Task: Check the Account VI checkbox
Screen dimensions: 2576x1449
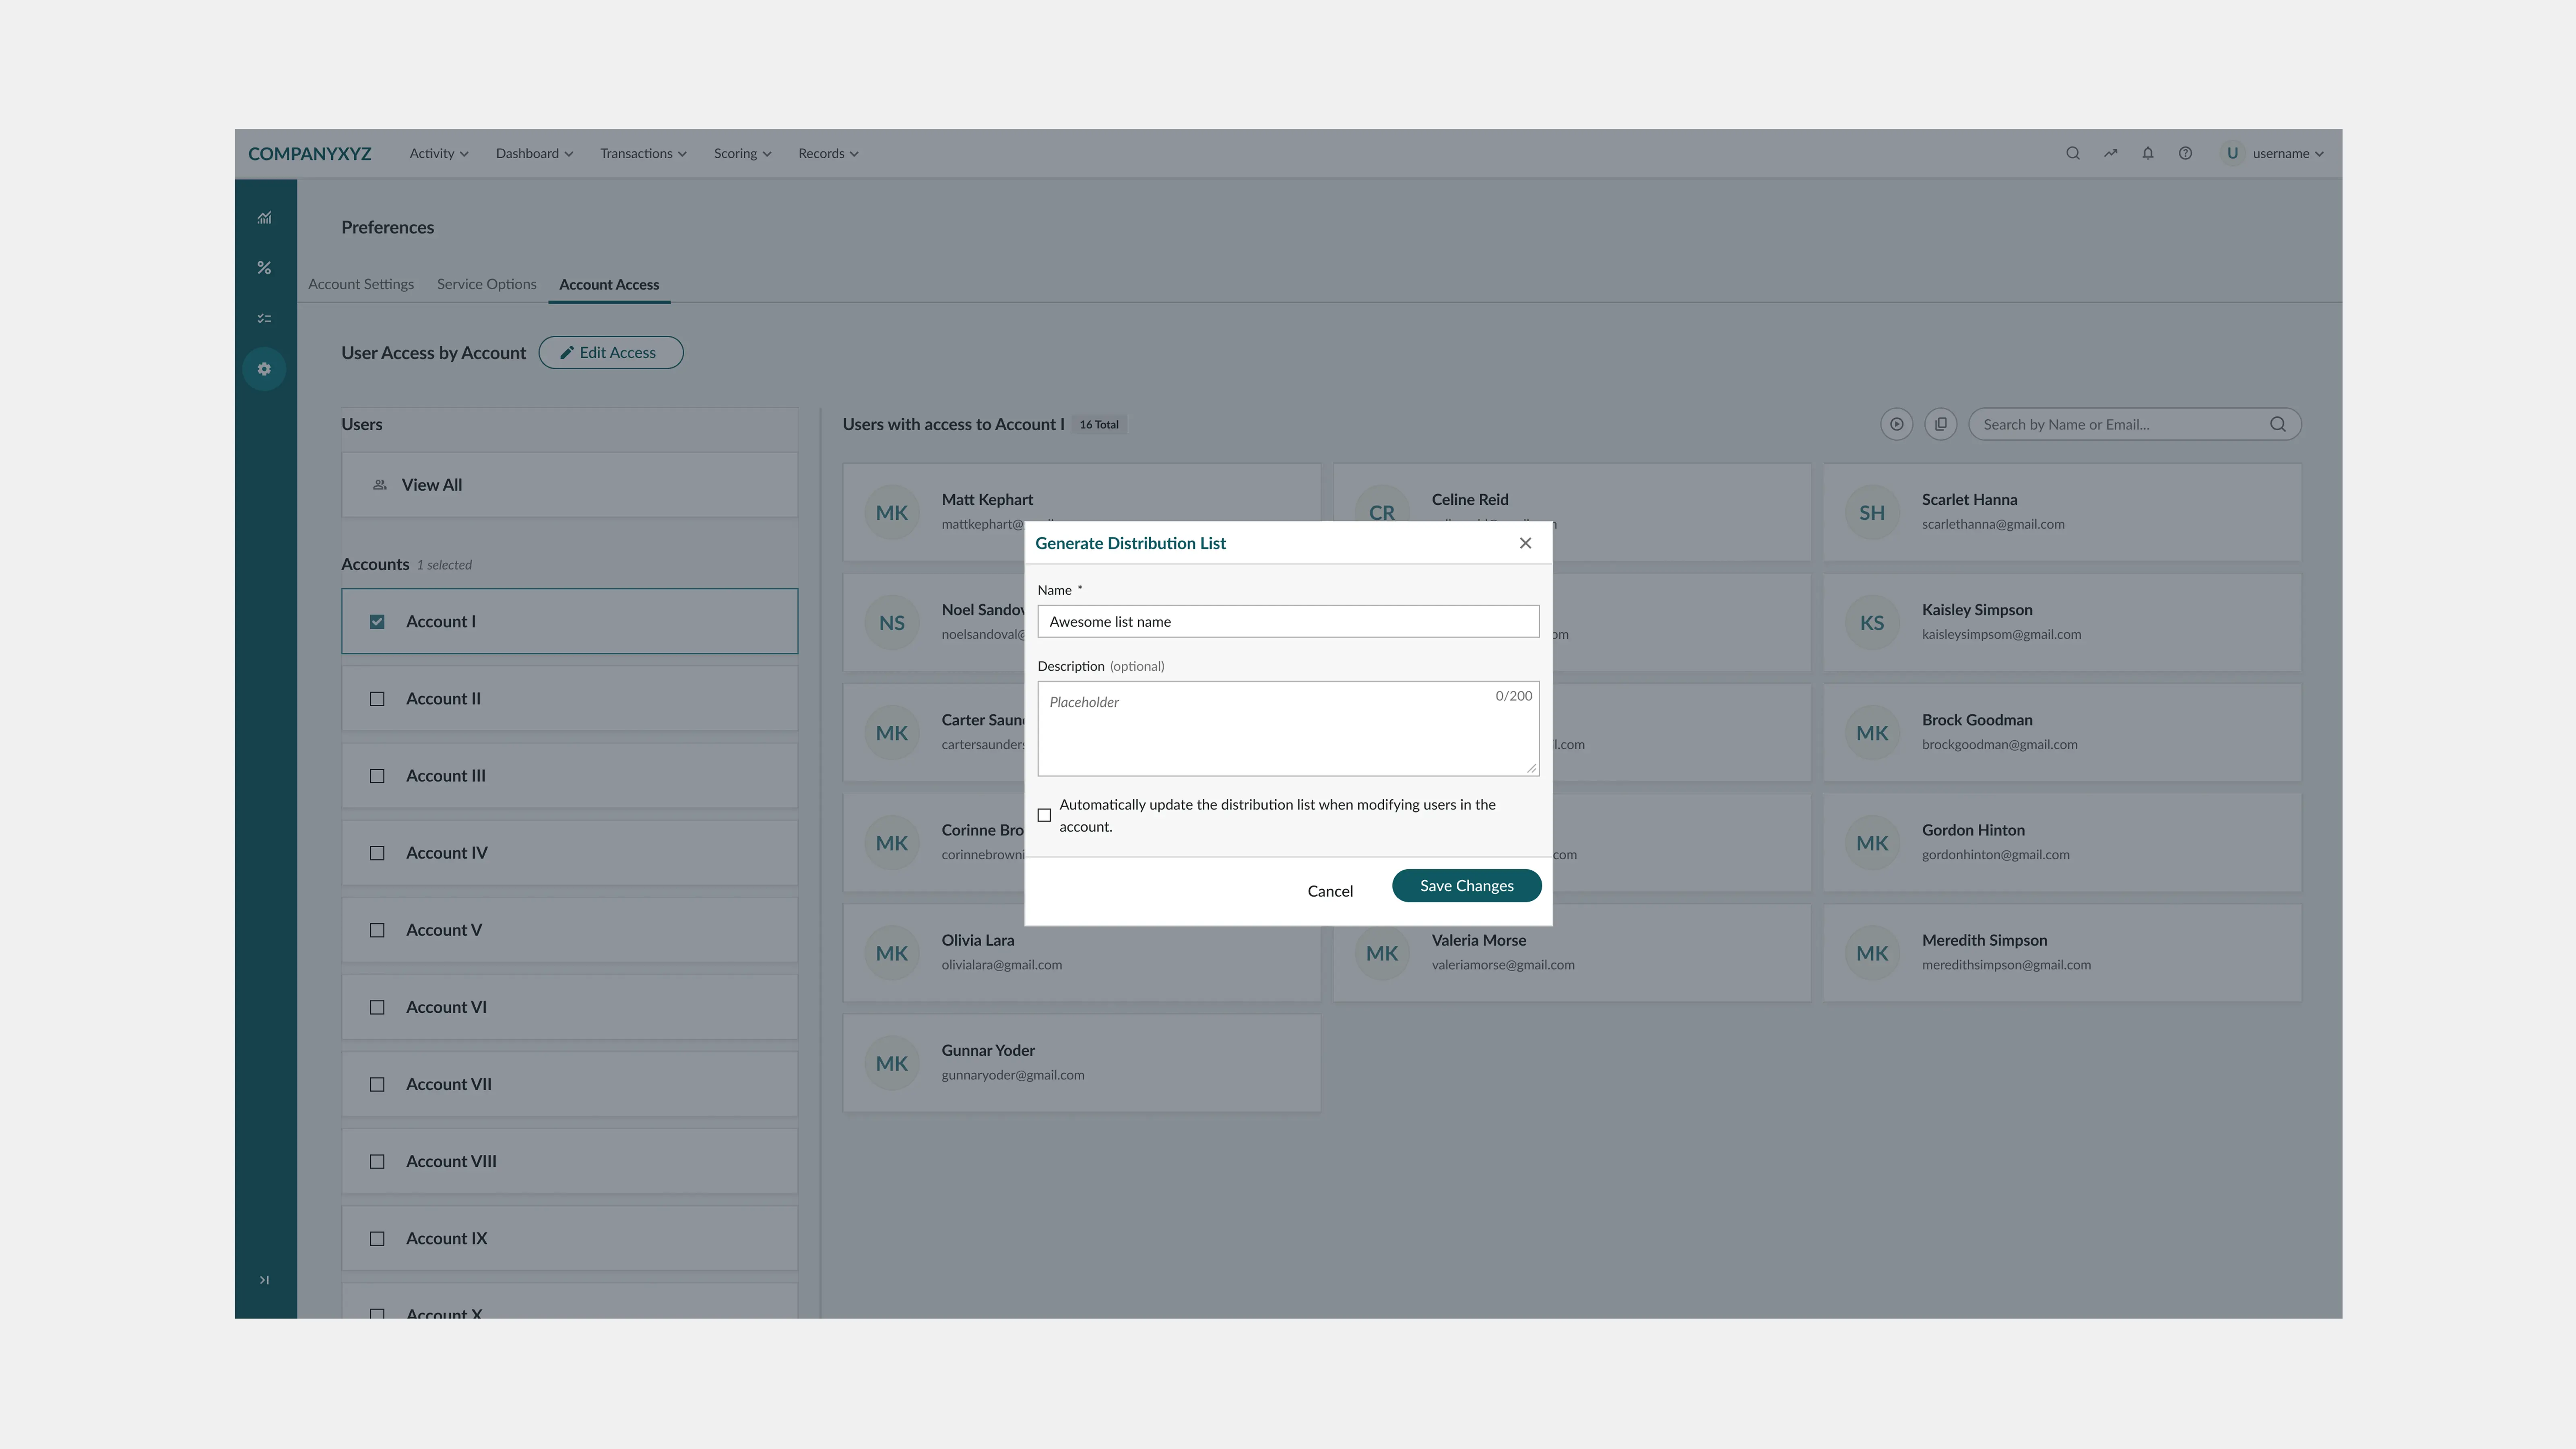Action: (377, 1007)
